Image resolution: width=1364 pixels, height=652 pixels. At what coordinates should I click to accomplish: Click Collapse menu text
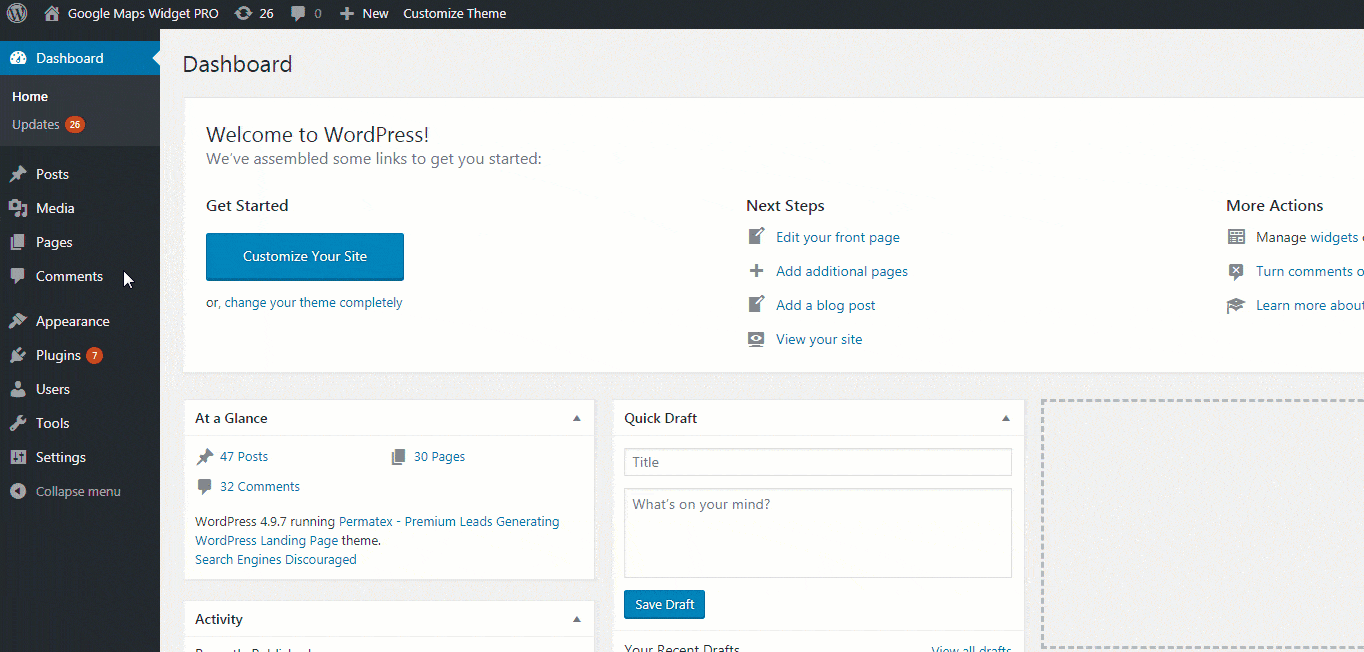point(78,491)
